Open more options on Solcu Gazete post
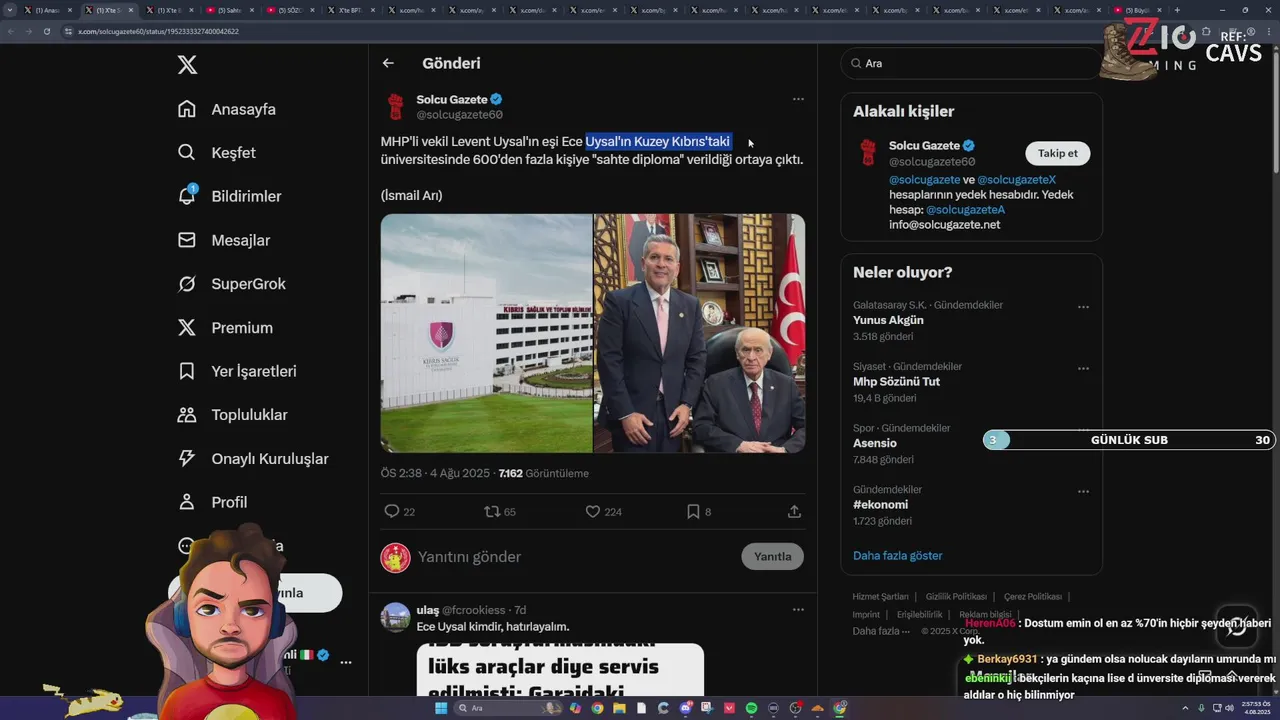The width and height of the screenshot is (1280, 720). click(798, 99)
